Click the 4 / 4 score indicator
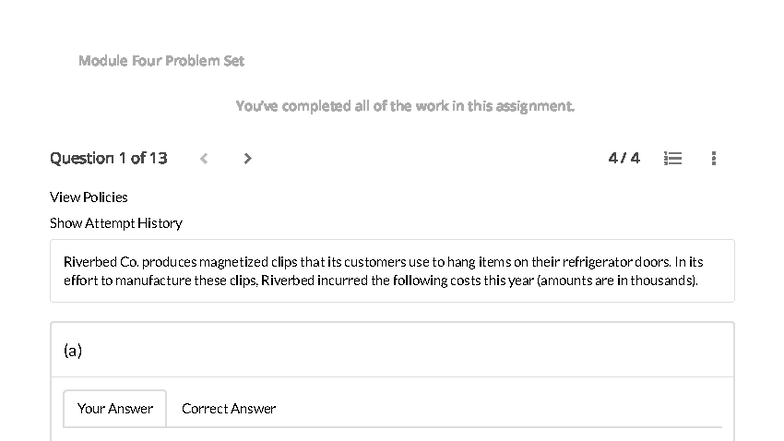The image size is (784, 441). click(x=624, y=158)
